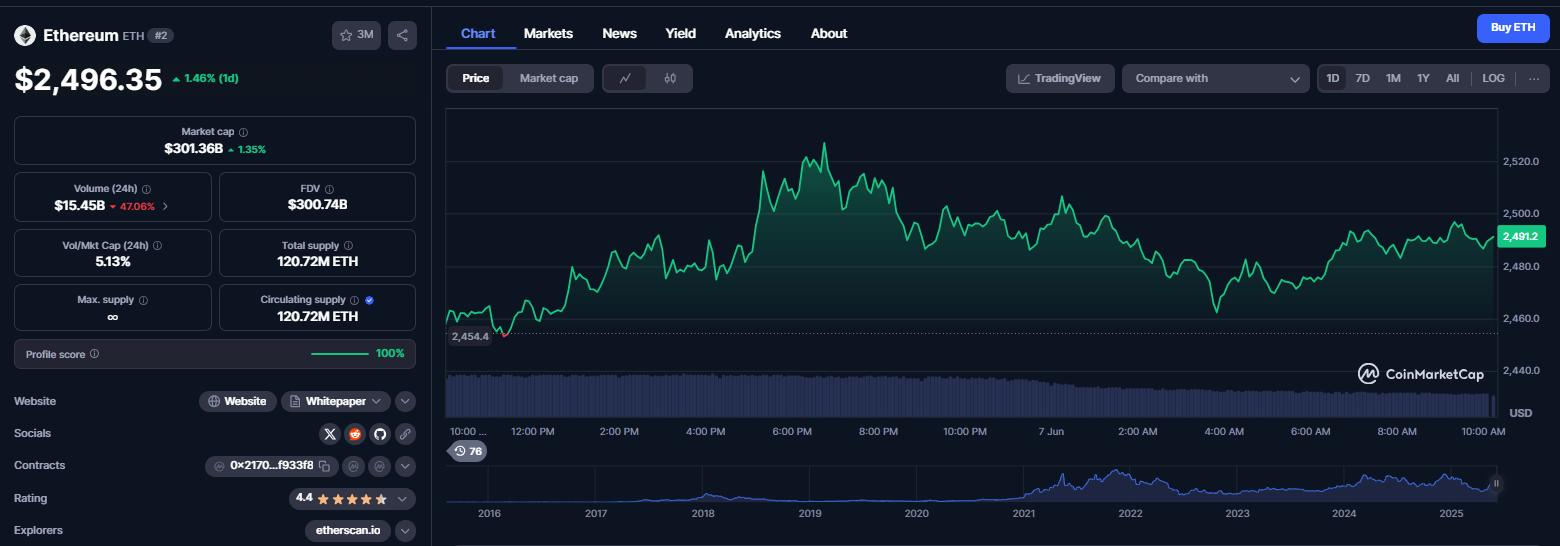This screenshot has height=546, width=1560.
Task: Open the About tab
Action: [829, 33]
